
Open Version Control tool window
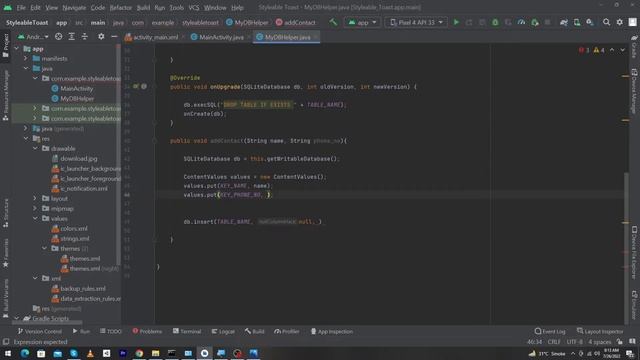point(40,331)
